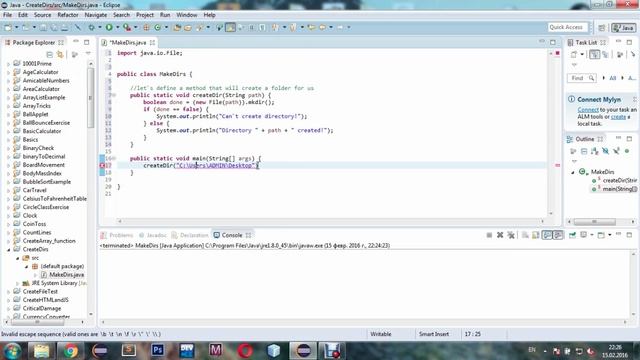Expand the JRE System Library node
The width and height of the screenshot is (640, 360).
(x=18, y=283)
